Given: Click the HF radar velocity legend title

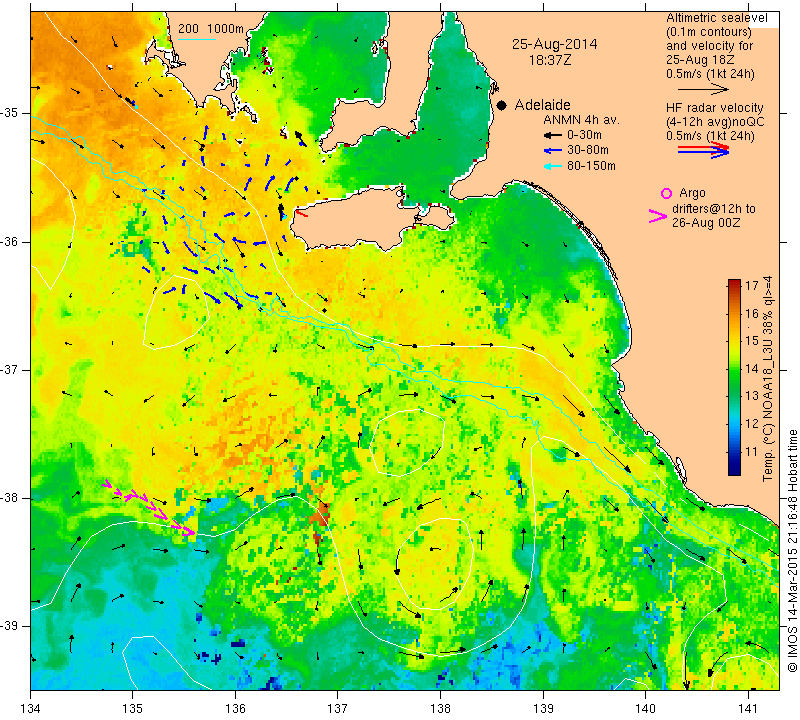Looking at the screenshot, I should pos(715,108).
